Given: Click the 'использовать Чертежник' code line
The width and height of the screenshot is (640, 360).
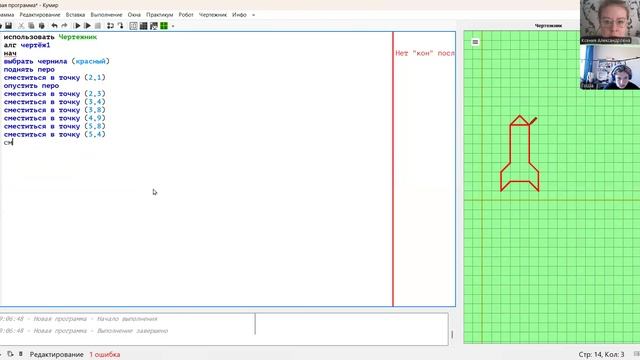Looking at the screenshot, I should tap(50, 37).
